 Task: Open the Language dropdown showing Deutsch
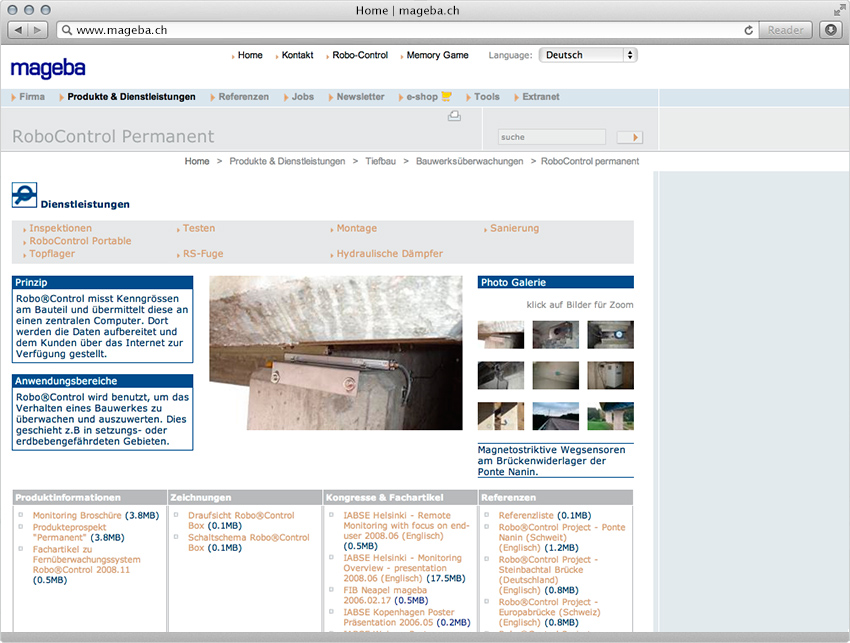pos(588,55)
